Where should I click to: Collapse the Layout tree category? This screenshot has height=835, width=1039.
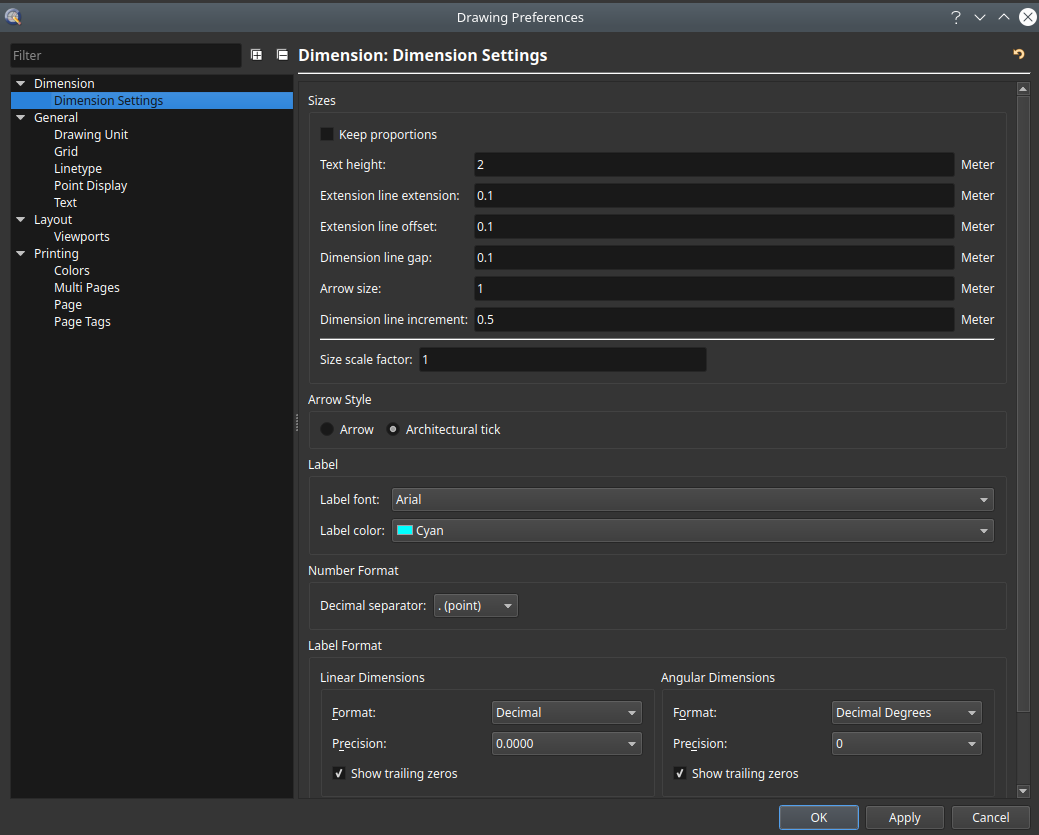tap(21, 219)
